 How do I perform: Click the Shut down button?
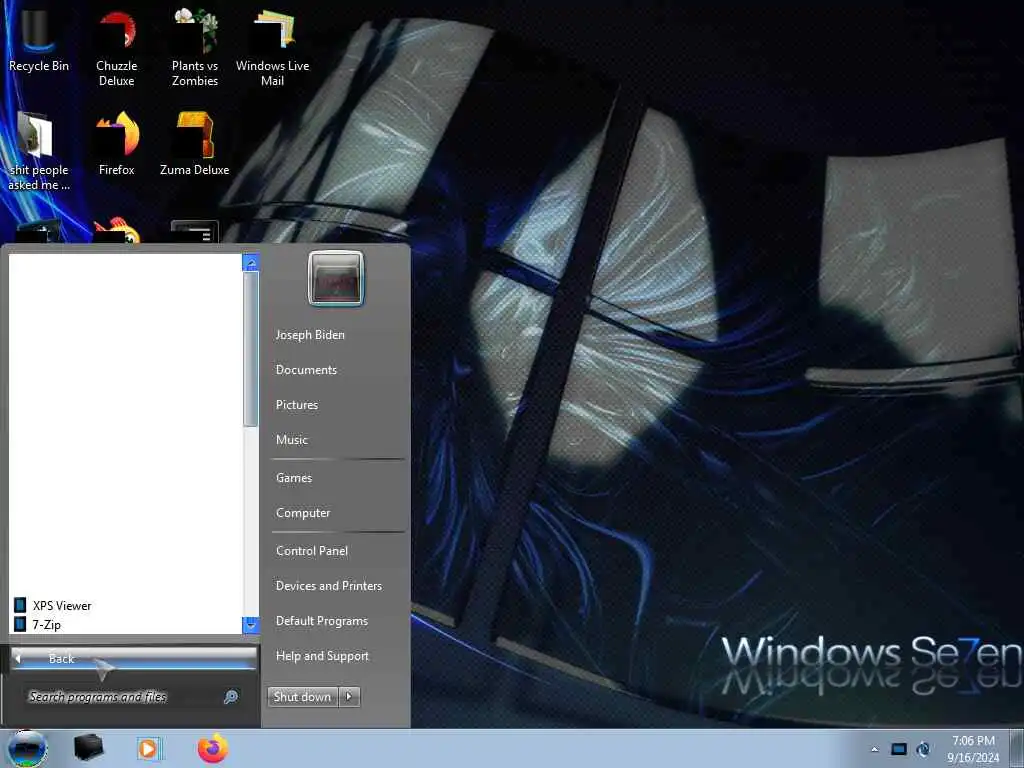303,697
